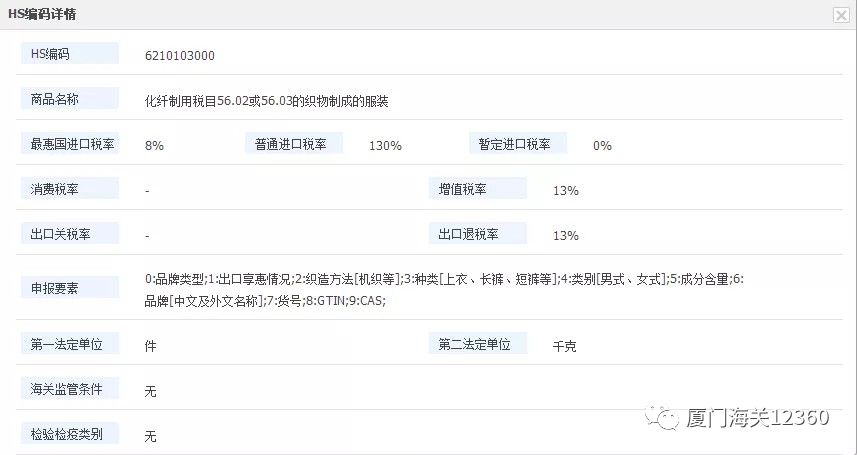Click the 第一法定单位 label
The image size is (857, 455).
coord(69,344)
